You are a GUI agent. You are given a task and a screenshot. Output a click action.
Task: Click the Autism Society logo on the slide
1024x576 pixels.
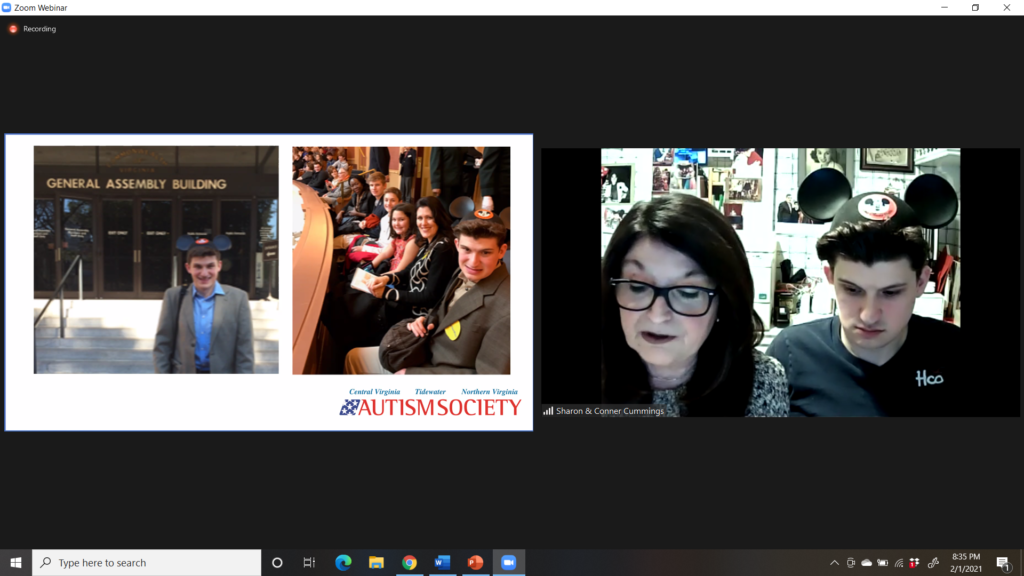click(x=430, y=408)
